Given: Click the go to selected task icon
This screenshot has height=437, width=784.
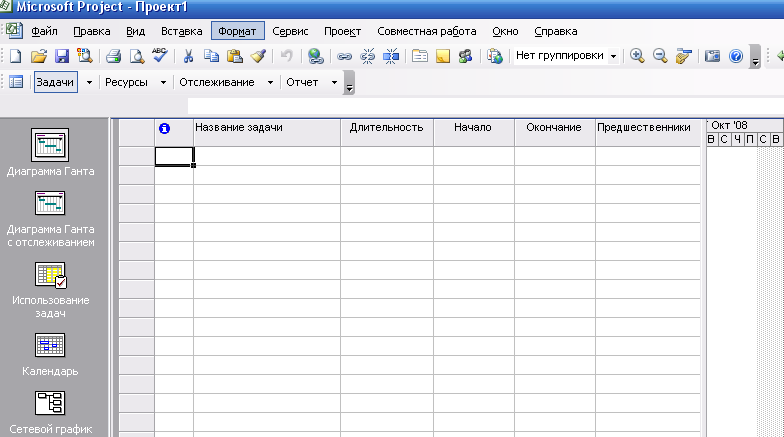Looking at the screenshot, I should pyautogui.click(x=683, y=56).
